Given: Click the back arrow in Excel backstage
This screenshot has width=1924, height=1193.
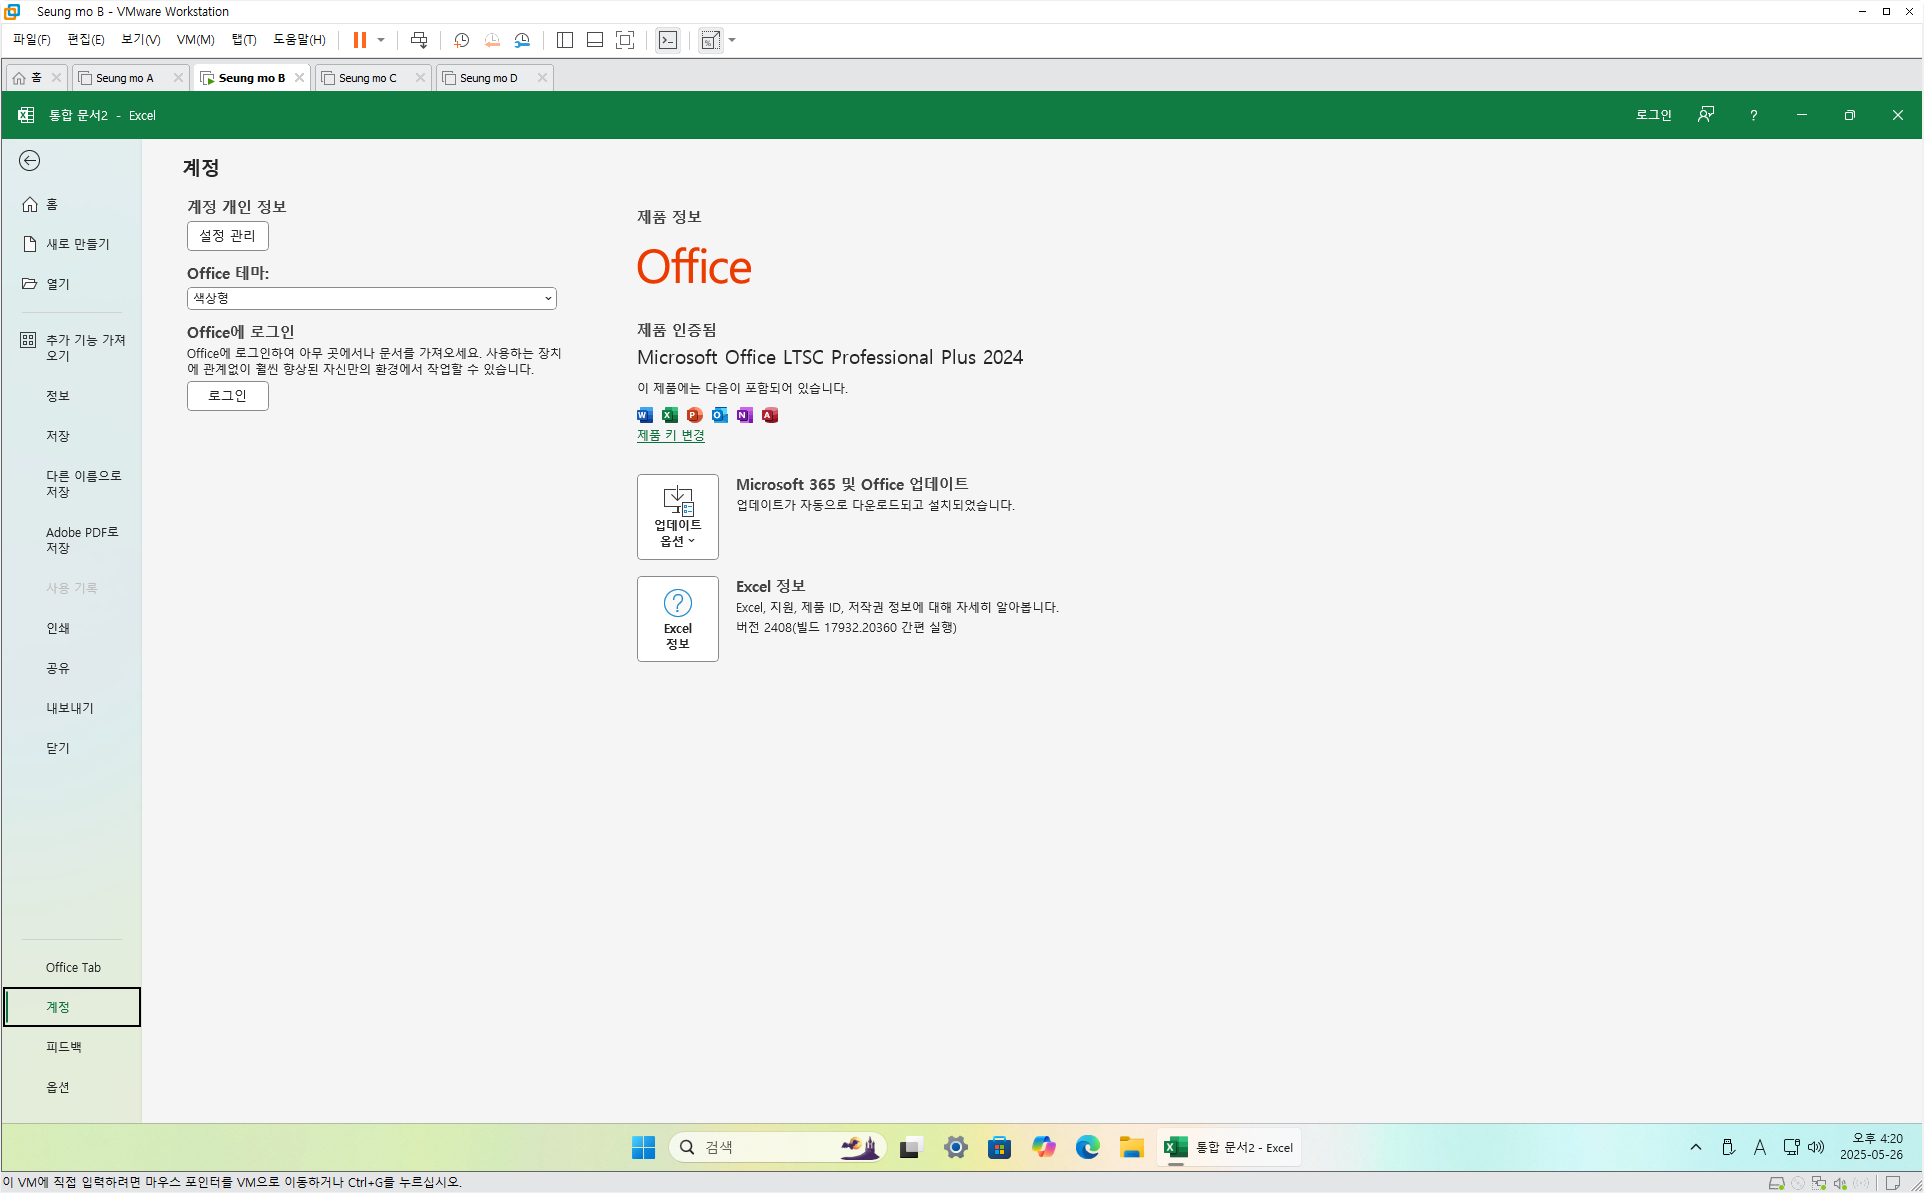Looking at the screenshot, I should pyautogui.click(x=30, y=161).
